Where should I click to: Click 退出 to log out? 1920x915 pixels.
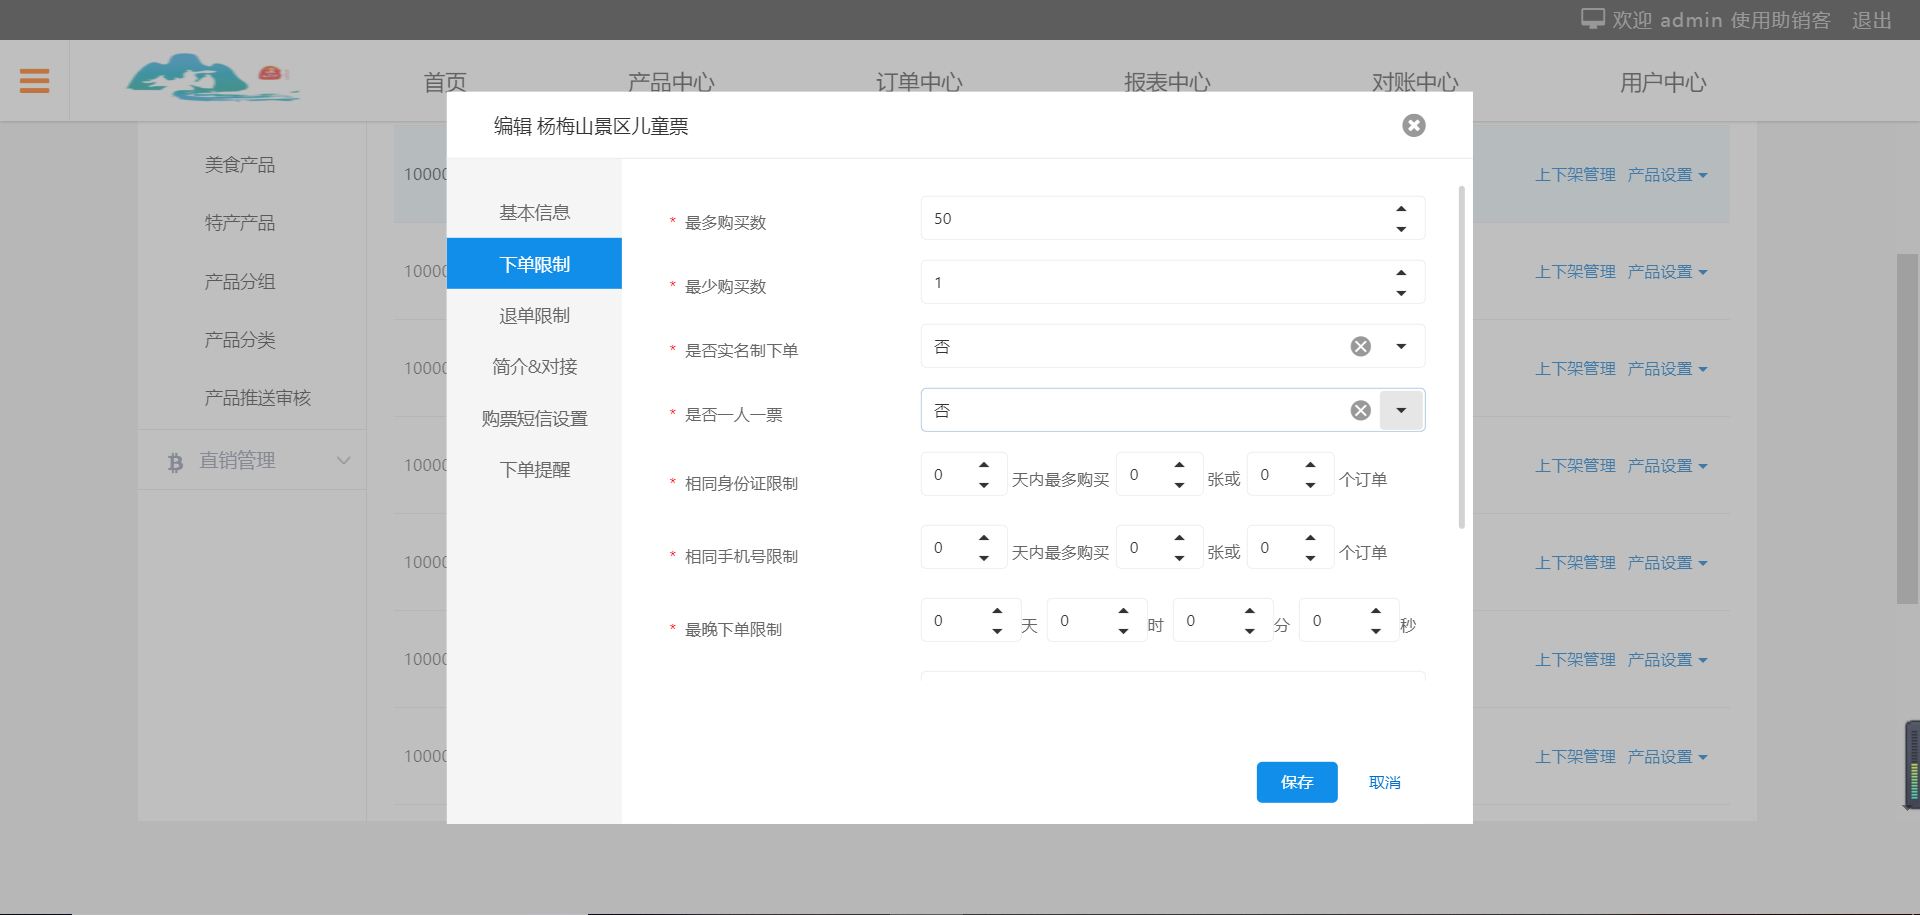(1871, 20)
